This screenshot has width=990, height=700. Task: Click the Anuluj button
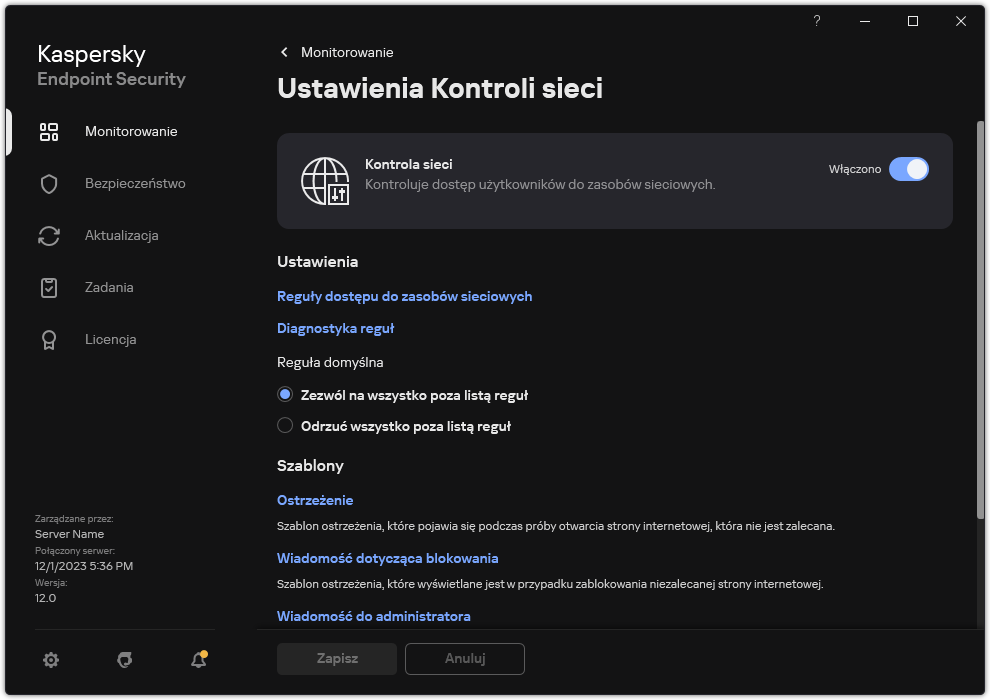(x=464, y=659)
